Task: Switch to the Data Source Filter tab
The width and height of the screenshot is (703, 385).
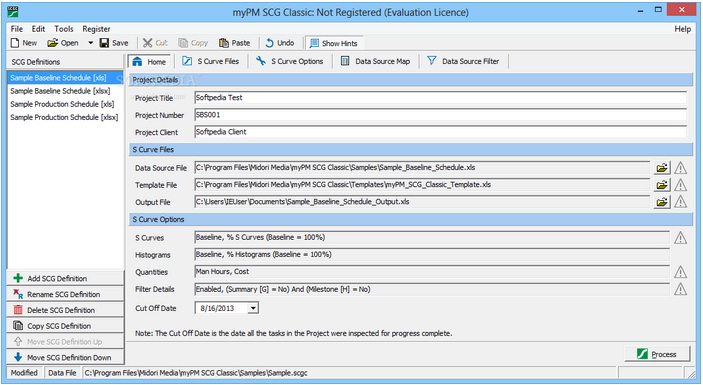Action: point(463,61)
